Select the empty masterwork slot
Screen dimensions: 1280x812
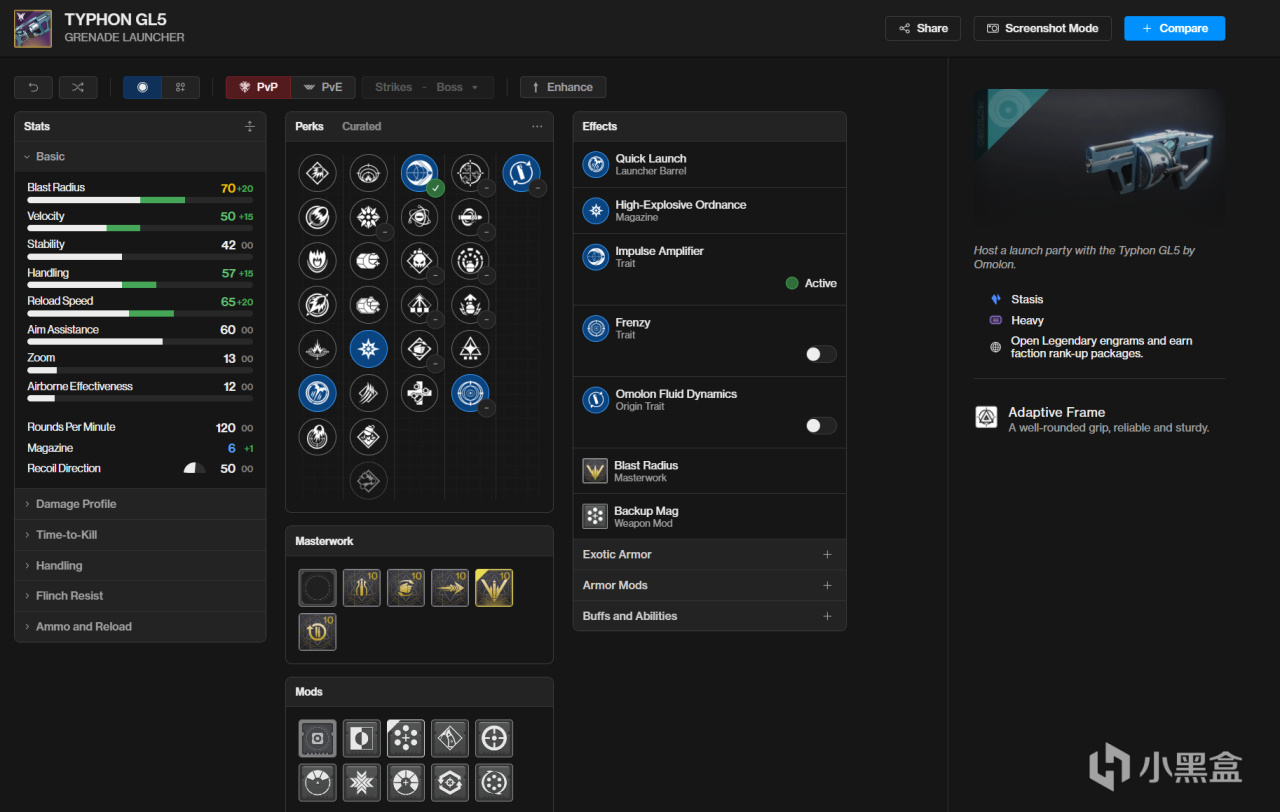click(317, 588)
